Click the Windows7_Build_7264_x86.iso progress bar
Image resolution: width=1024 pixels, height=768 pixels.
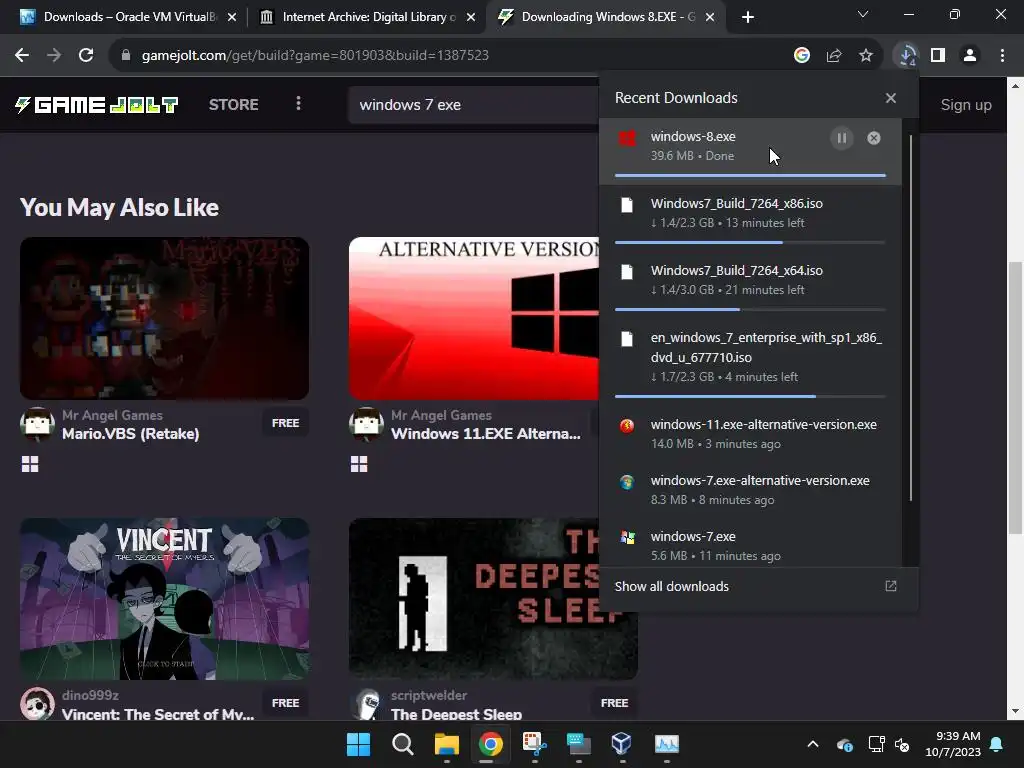(x=750, y=242)
